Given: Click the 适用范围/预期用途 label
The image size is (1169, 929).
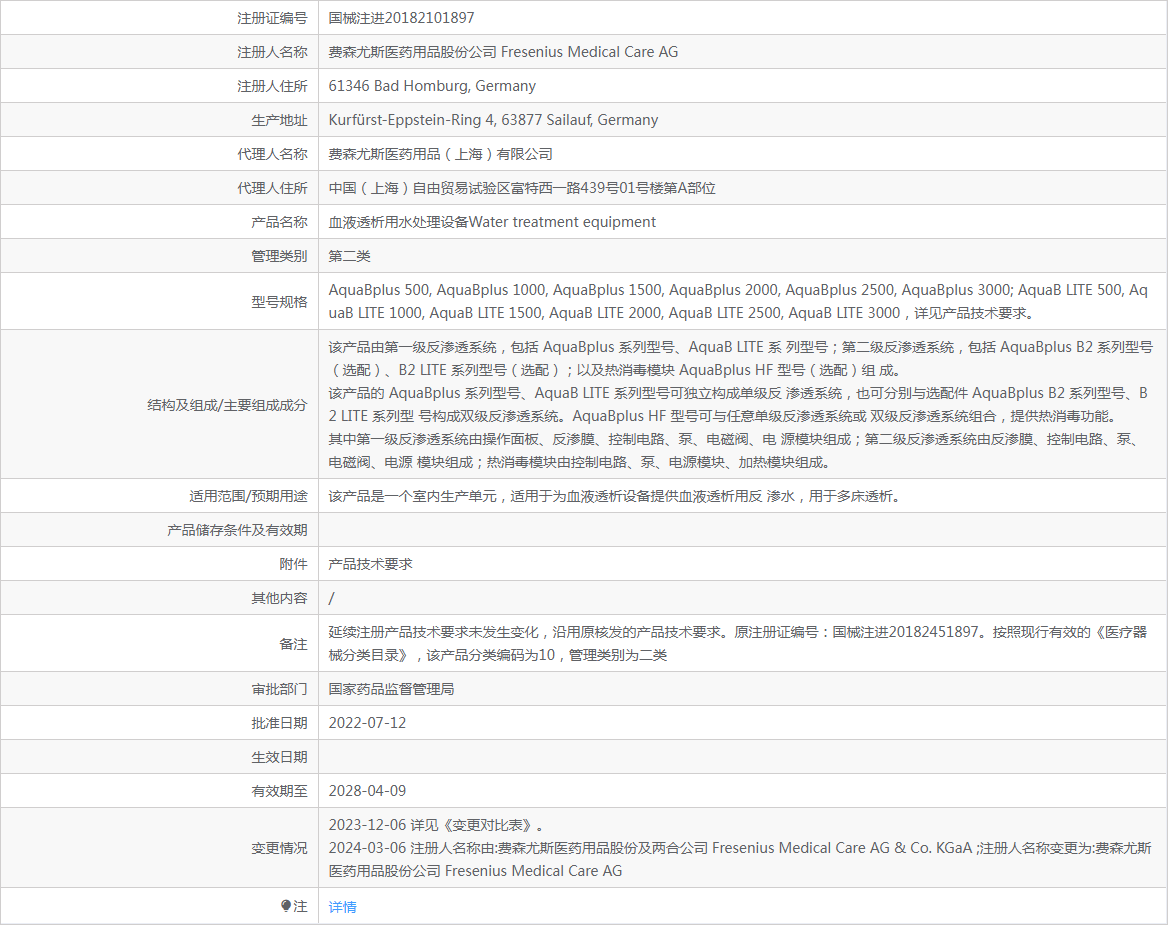Looking at the screenshot, I should click(x=248, y=497).
